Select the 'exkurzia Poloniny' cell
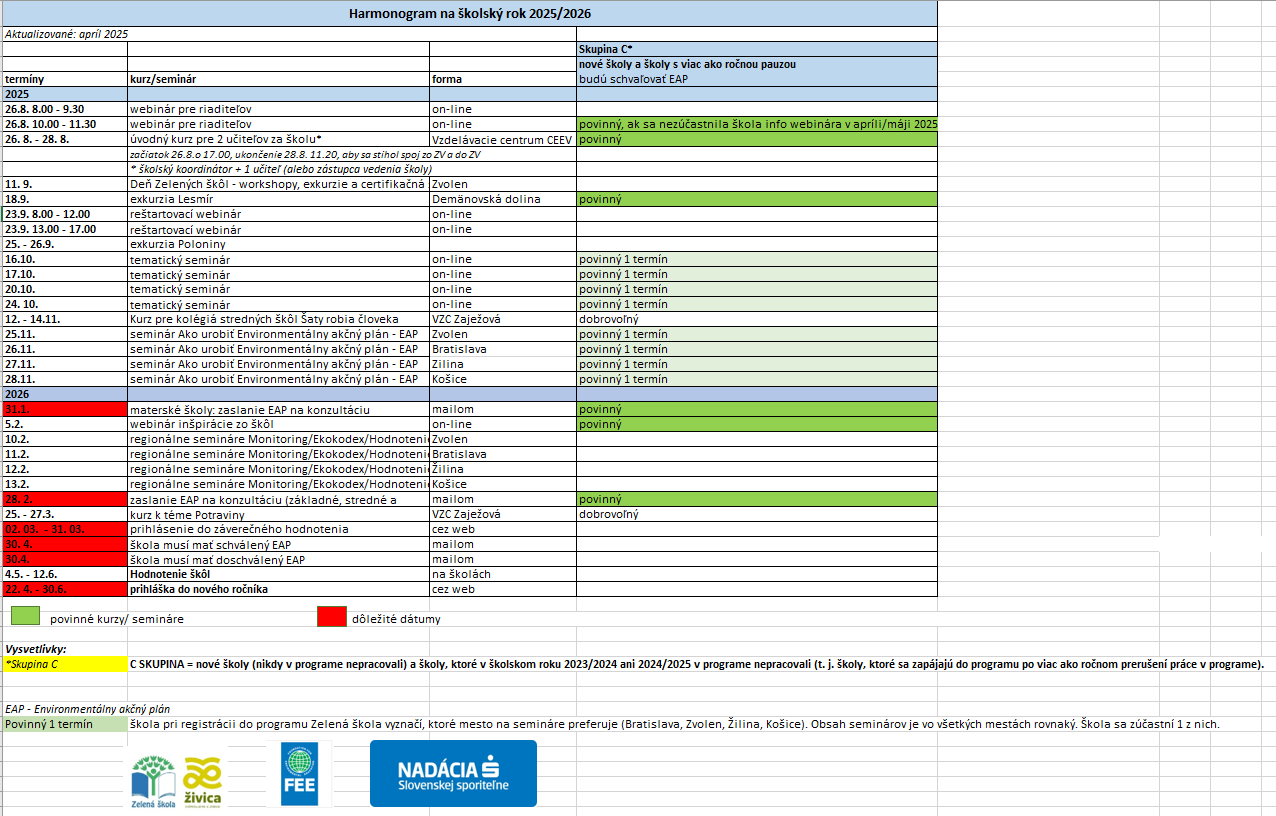The image size is (1276, 816). point(278,244)
